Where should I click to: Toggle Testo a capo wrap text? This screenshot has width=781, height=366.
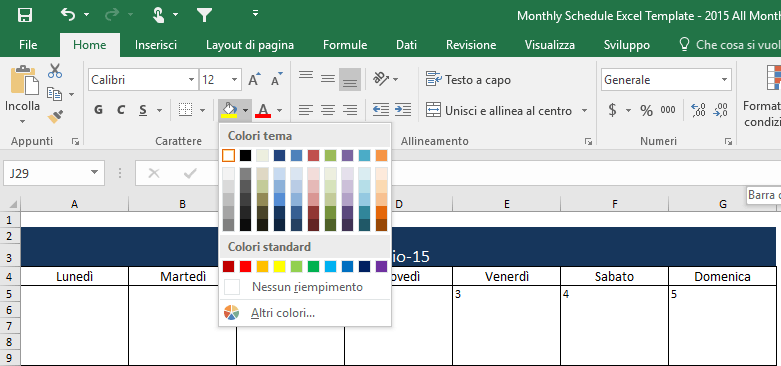(468, 80)
